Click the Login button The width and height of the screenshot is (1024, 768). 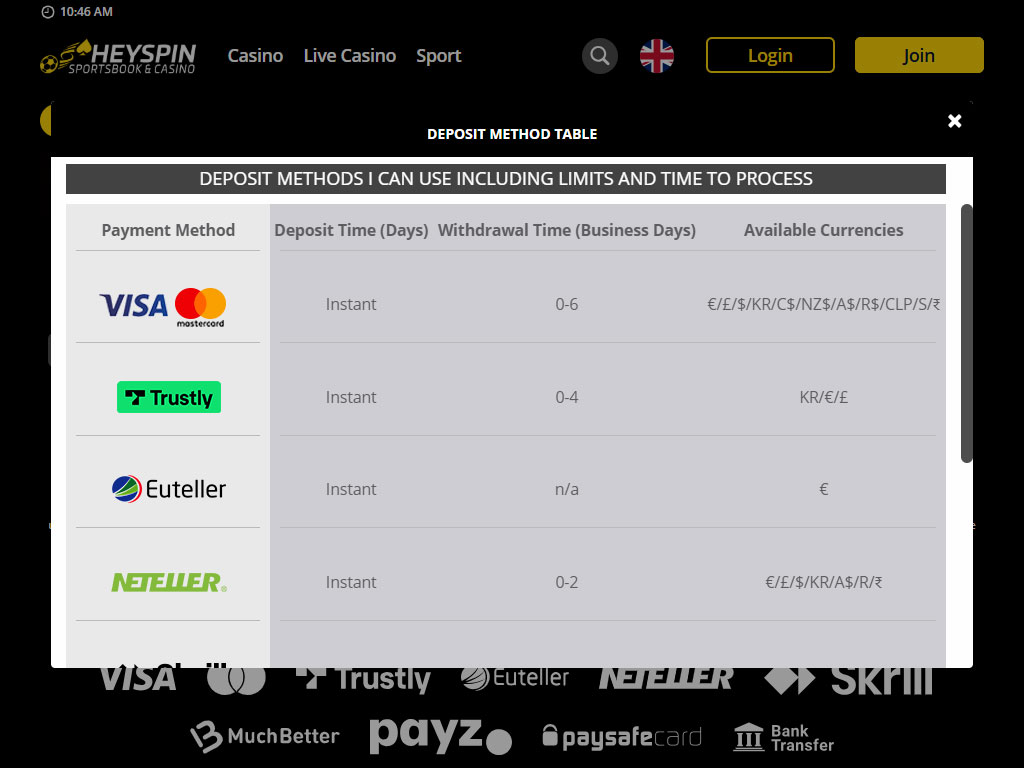click(x=770, y=55)
